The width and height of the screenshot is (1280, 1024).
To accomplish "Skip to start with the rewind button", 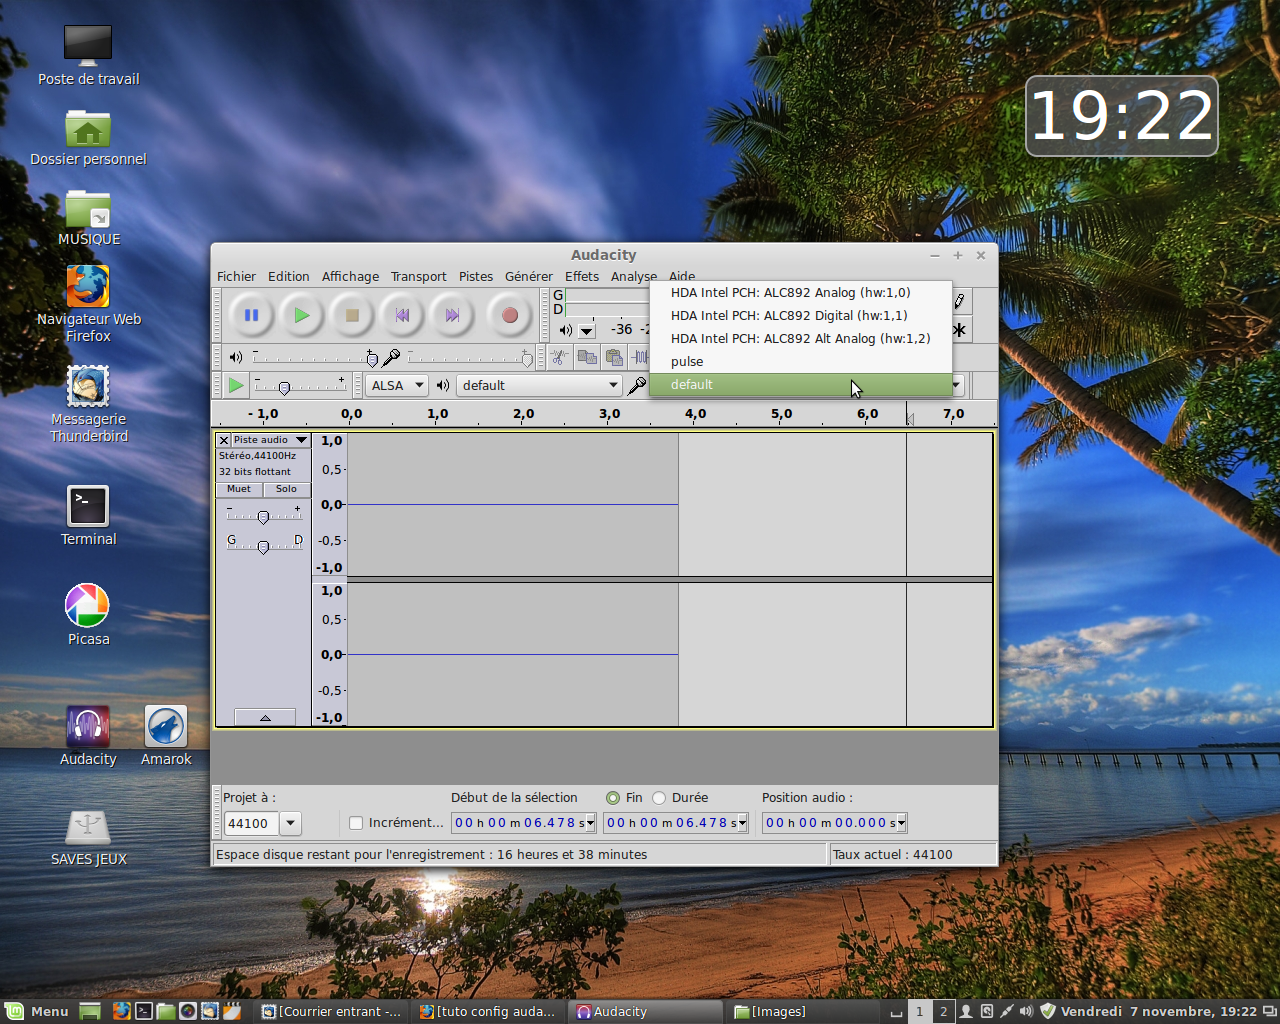I will click(x=402, y=315).
